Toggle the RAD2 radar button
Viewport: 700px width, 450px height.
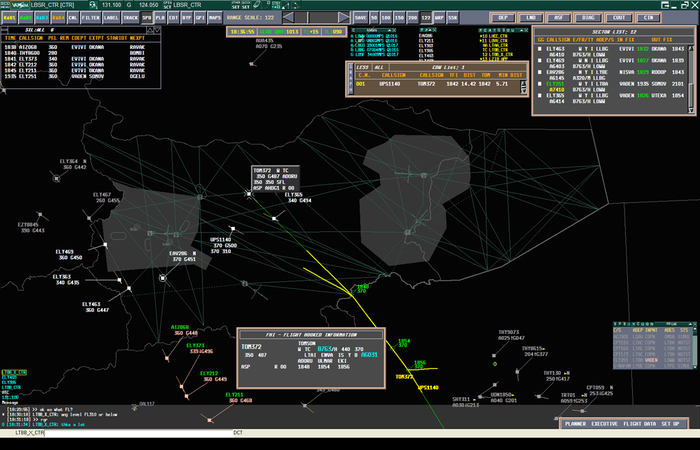tap(25, 18)
